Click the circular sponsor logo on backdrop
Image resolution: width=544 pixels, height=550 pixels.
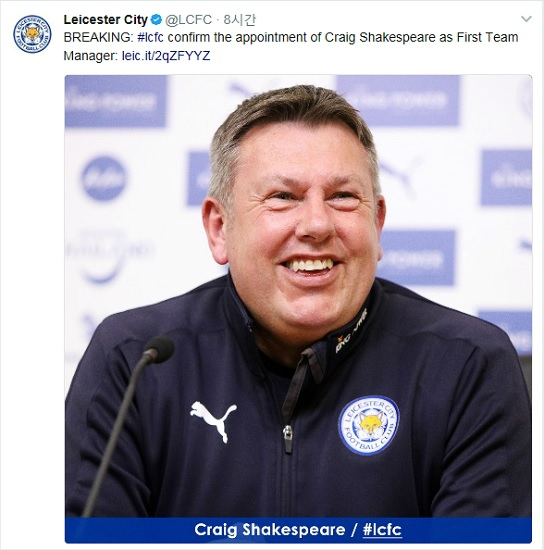(104, 178)
